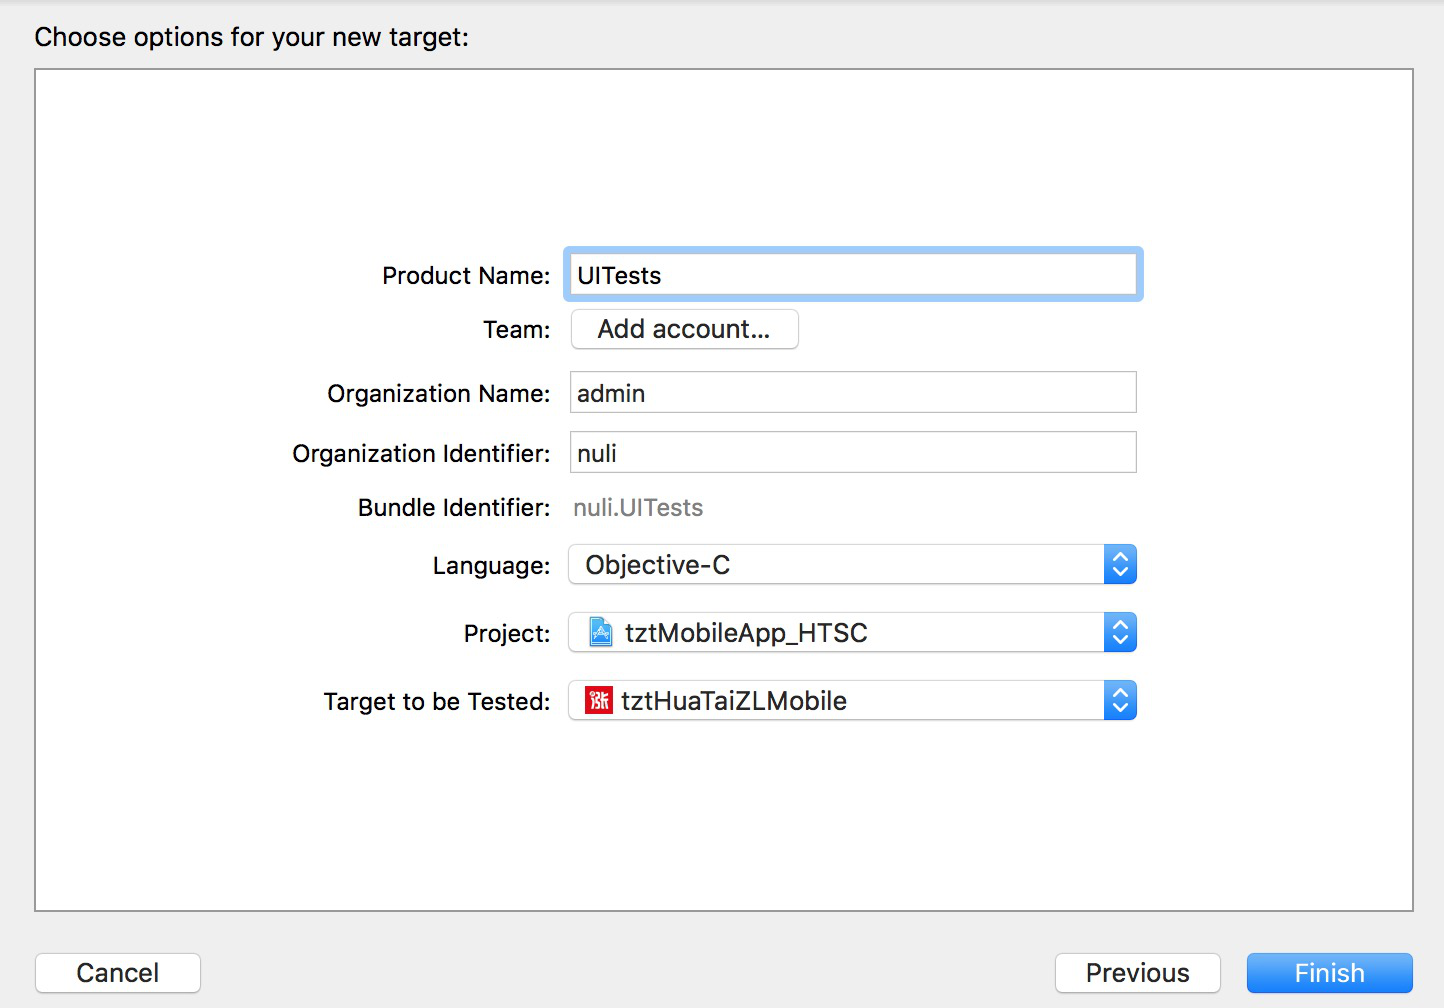The height and width of the screenshot is (1008, 1444).
Task: Cancel the new target dialog
Action: [x=118, y=973]
